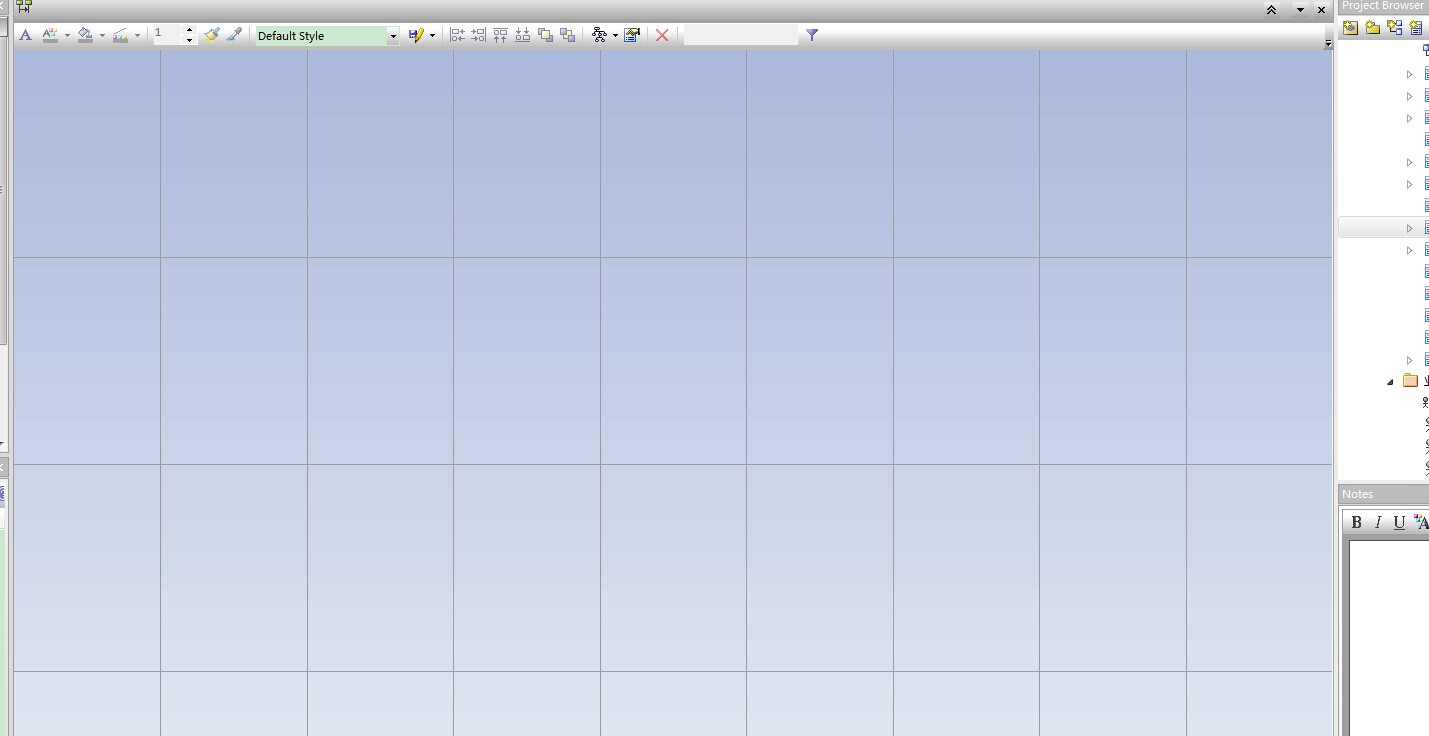Click the funnel filter icon
Viewport: 1429px width, 736px height.
812,35
